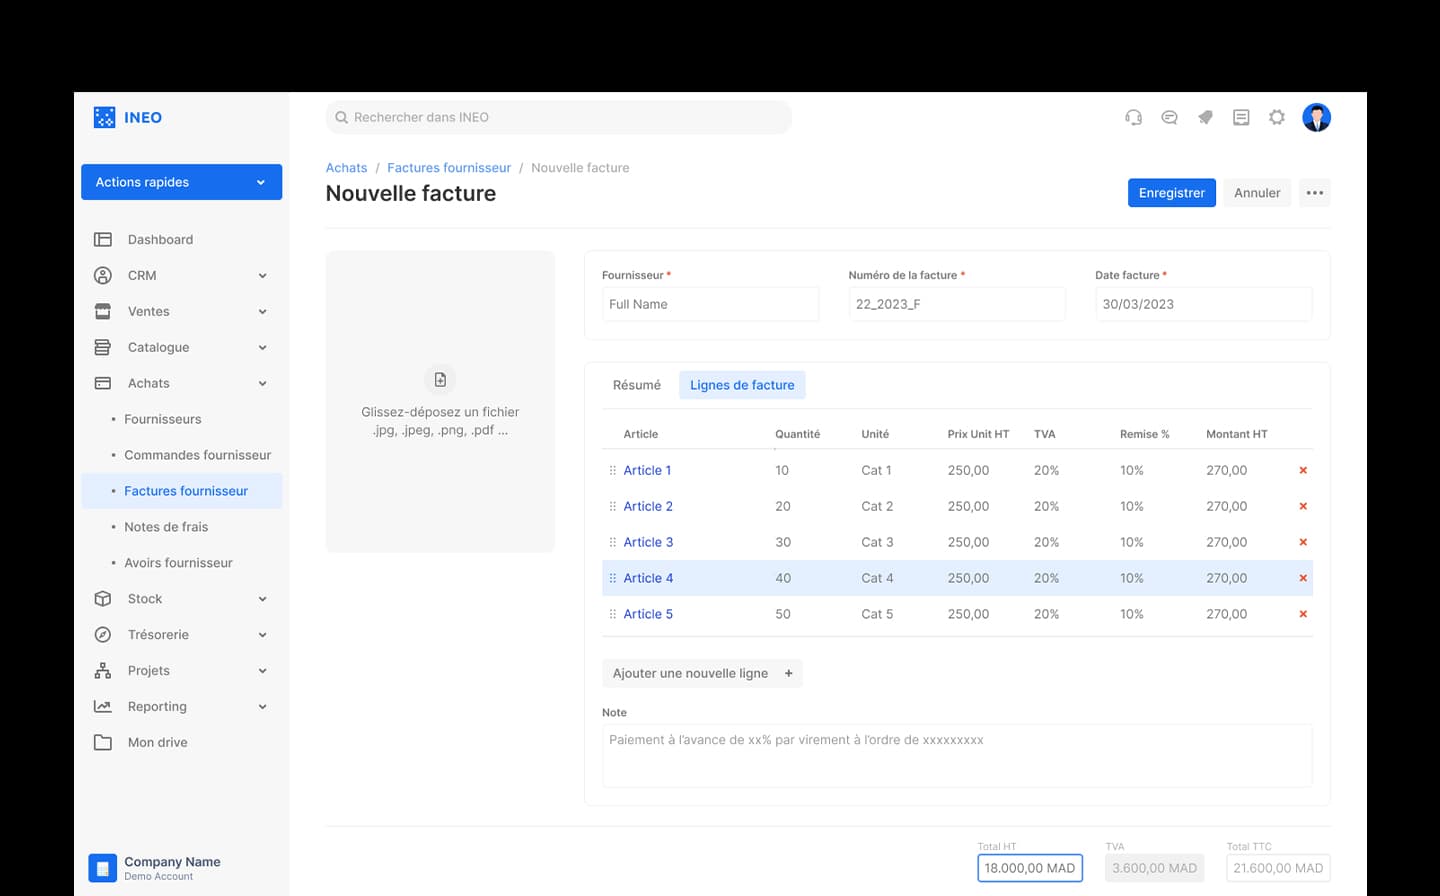The height and width of the screenshot is (896, 1440).
Task: Click the file upload icon in dropzone
Action: 440,380
